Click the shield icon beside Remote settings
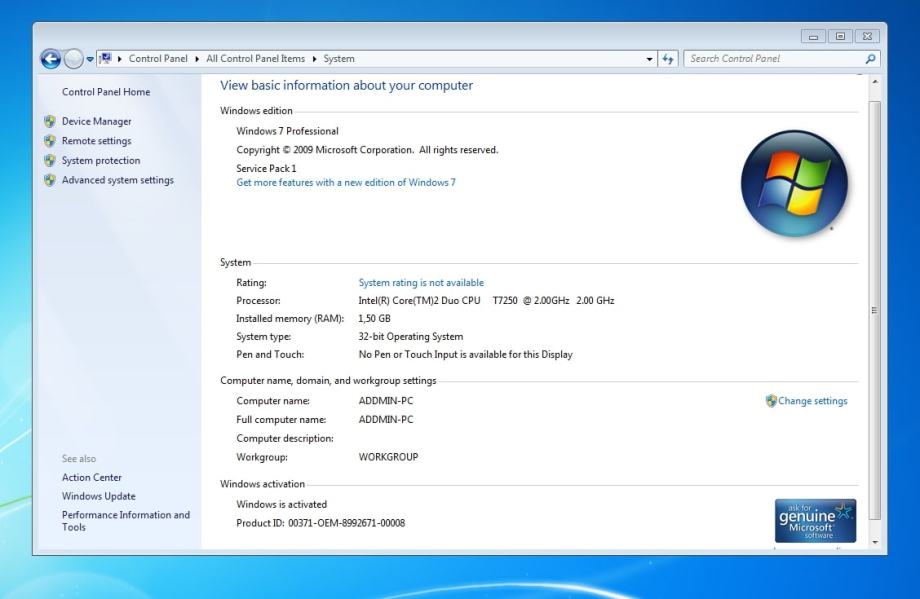Screen dimensions: 920x599 [x=49, y=141]
